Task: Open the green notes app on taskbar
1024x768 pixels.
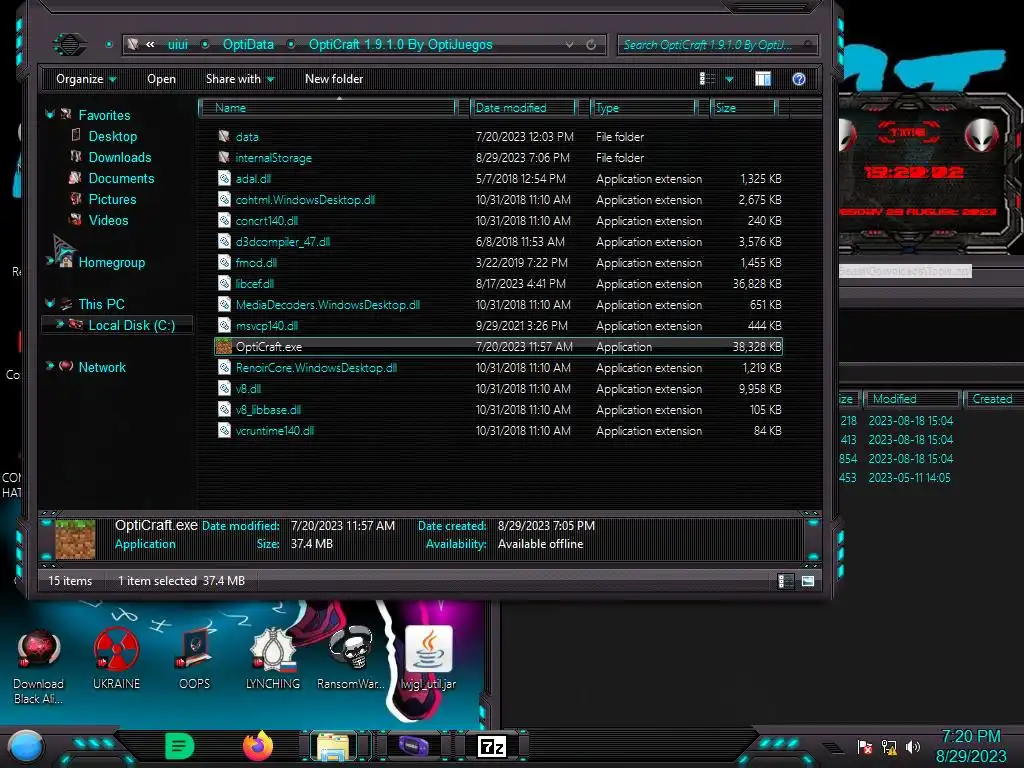Action: [180, 746]
